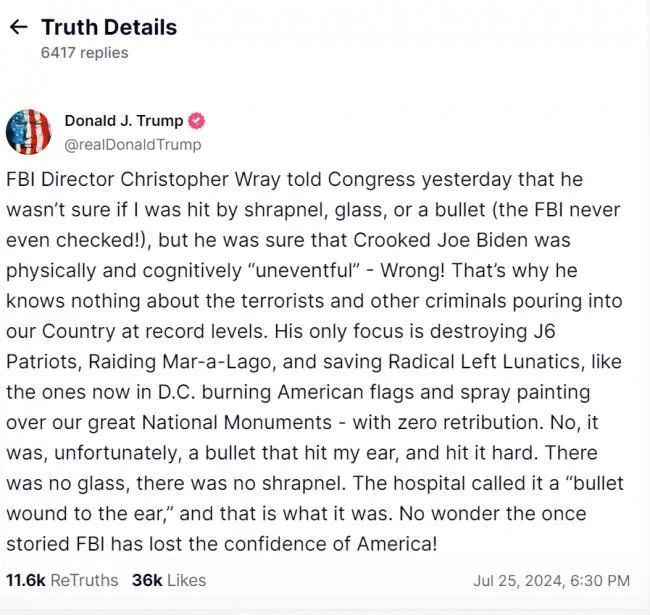Select the Jul 25, 2024 timestamp
Viewport: 650px width, 615px height.
click(x=551, y=580)
